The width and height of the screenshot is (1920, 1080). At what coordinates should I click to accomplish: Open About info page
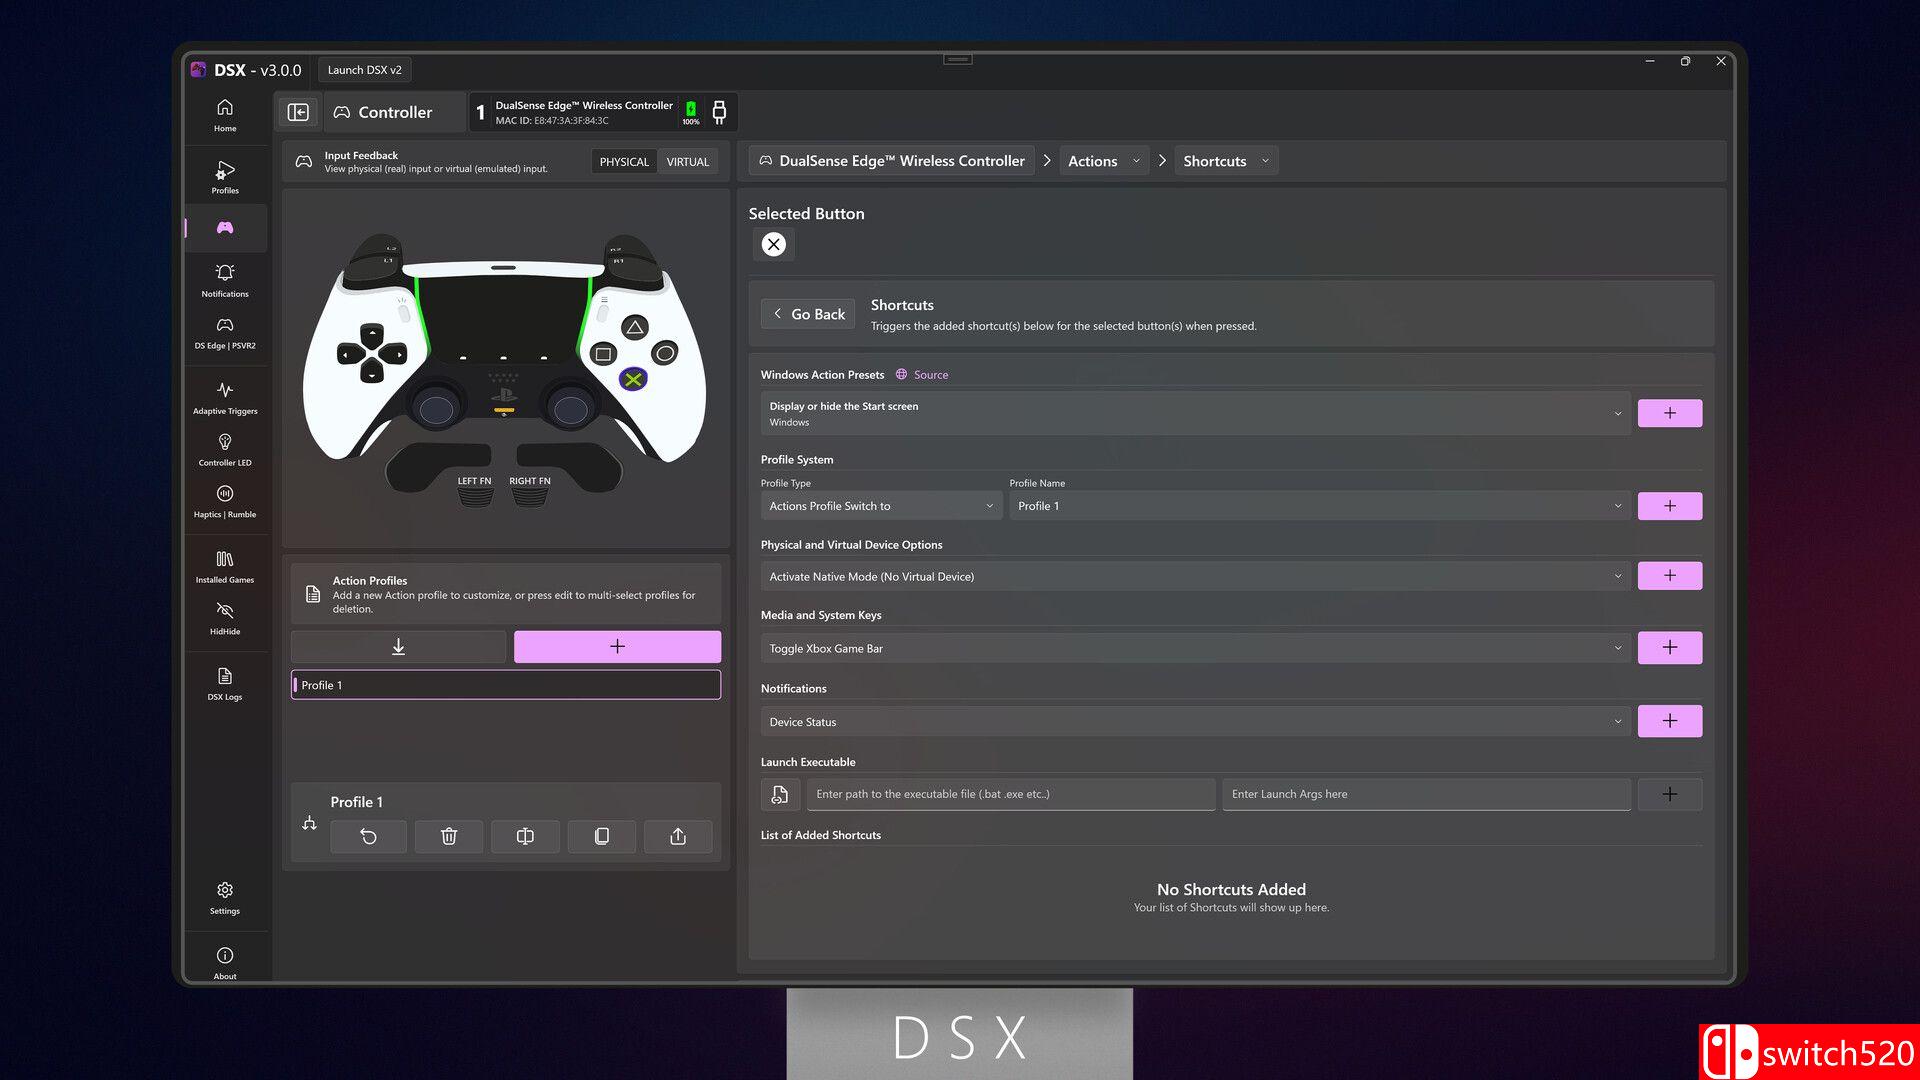pos(225,963)
